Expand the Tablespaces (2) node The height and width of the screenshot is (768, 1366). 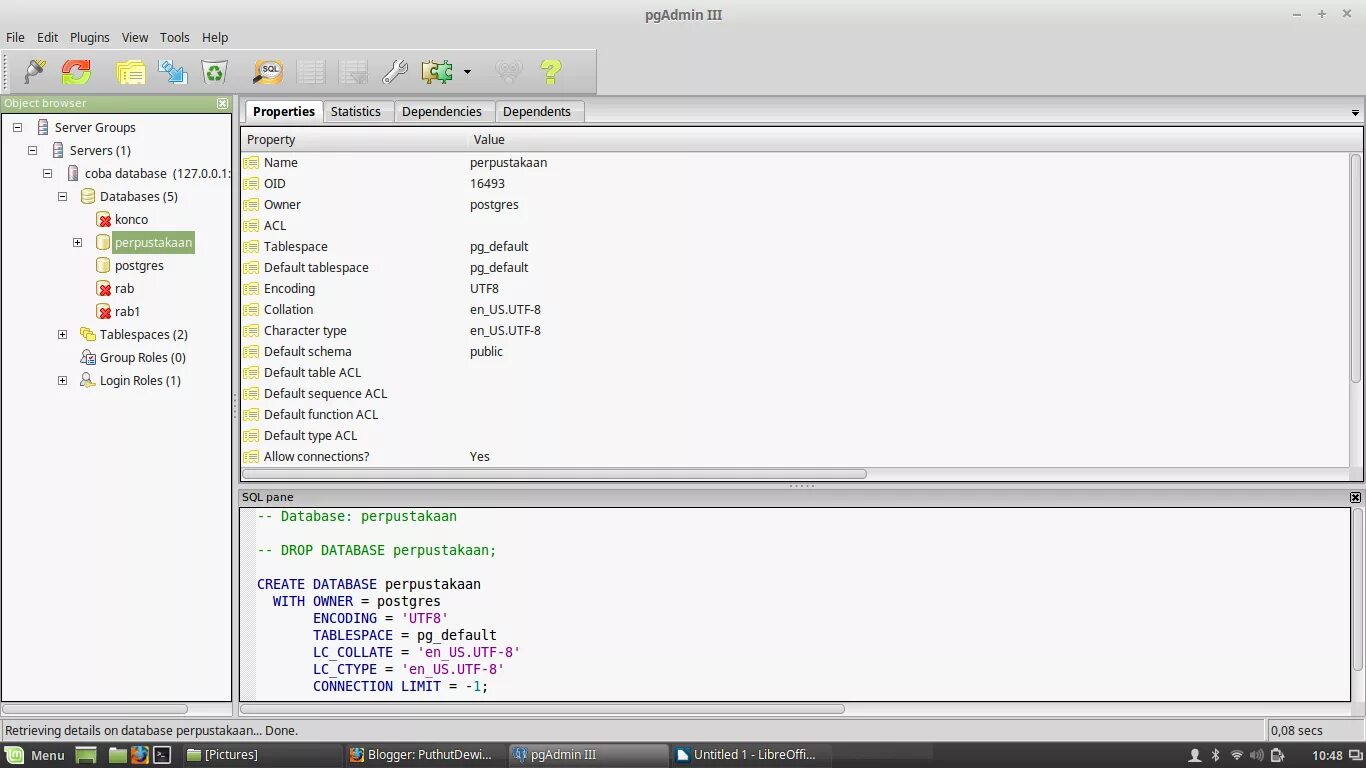point(62,334)
